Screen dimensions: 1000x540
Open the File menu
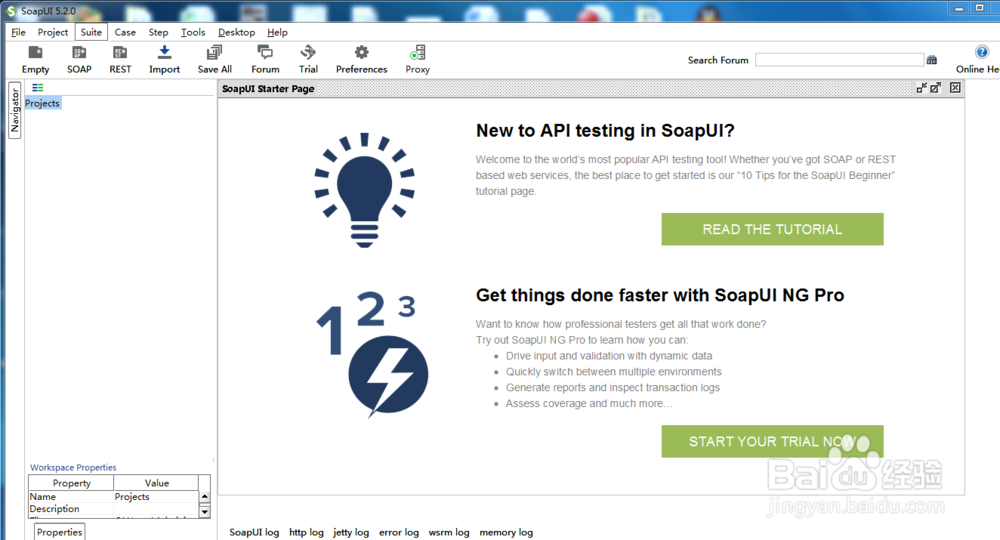click(18, 32)
